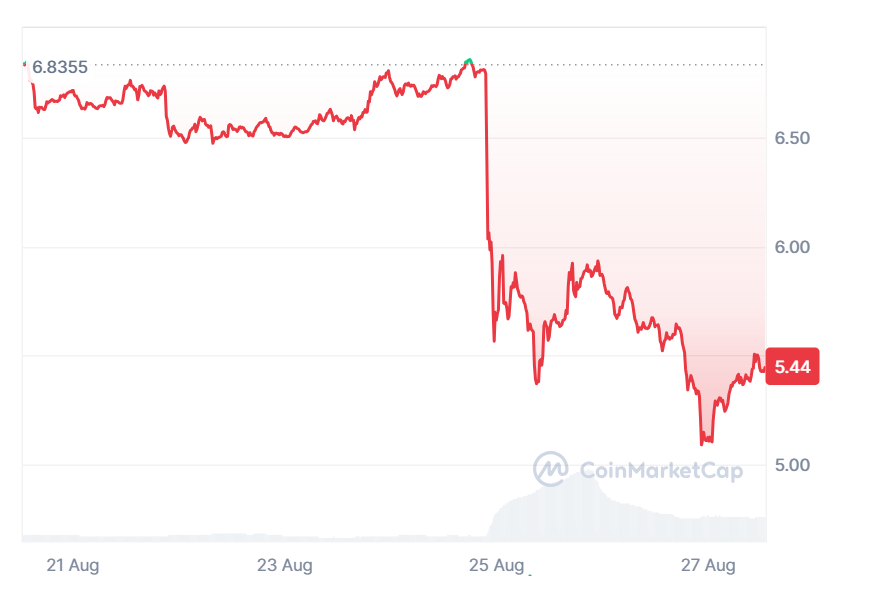Click the lowest price dip near 27 Aug
Image resolution: width=880 pixels, height=613 pixels.
click(x=702, y=443)
